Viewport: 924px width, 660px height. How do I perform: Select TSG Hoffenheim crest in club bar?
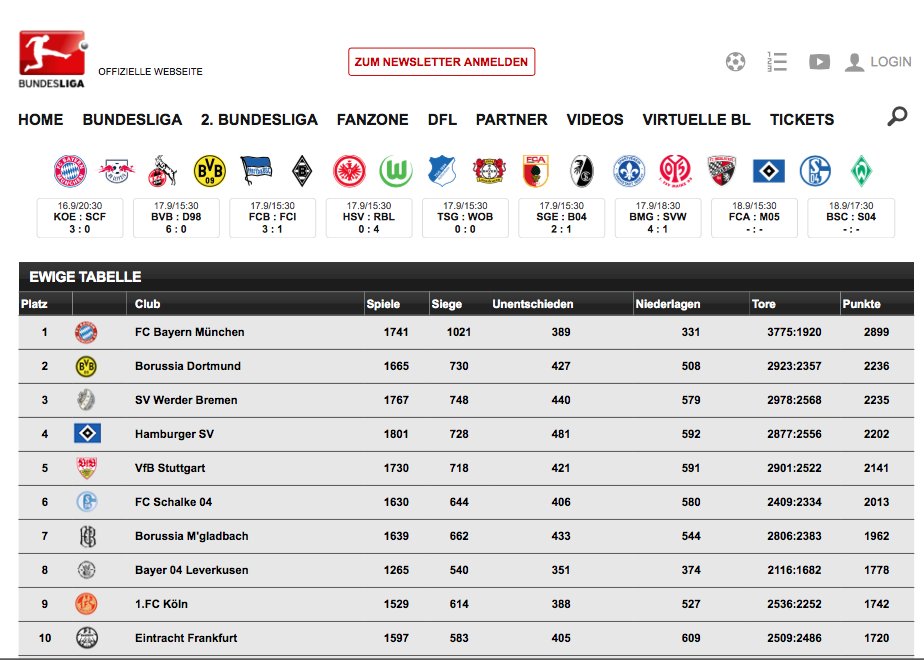pyautogui.click(x=442, y=171)
